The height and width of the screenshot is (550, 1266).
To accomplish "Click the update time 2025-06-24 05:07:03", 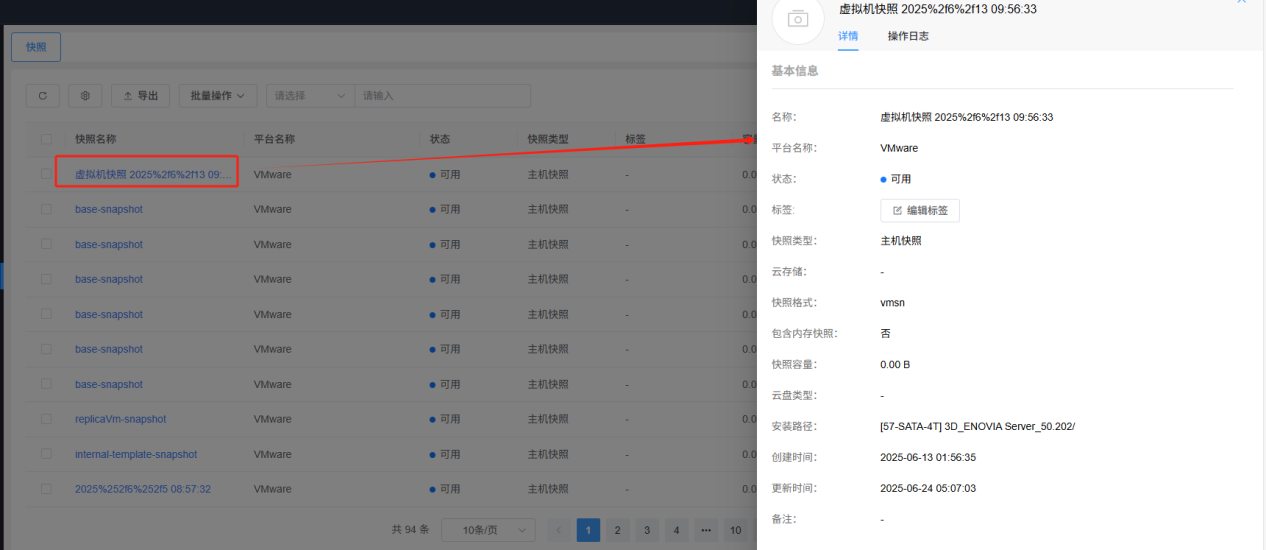I will [x=928, y=488].
